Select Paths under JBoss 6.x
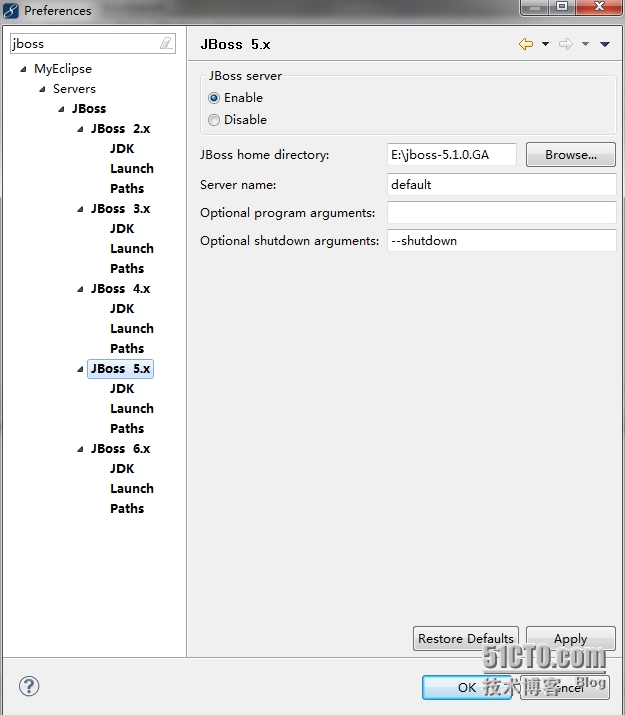This screenshot has height=715, width=625. coord(127,508)
